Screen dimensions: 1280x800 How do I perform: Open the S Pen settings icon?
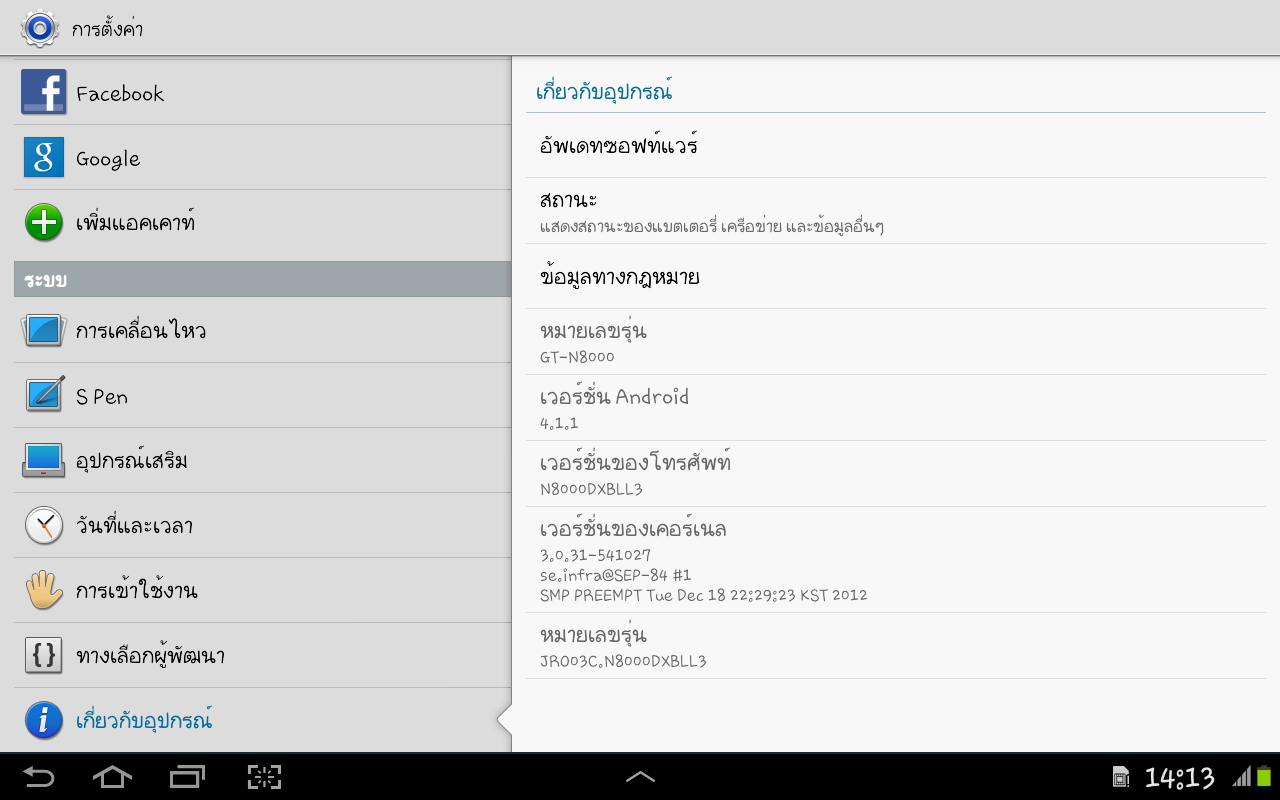click(x=44, y=395)
